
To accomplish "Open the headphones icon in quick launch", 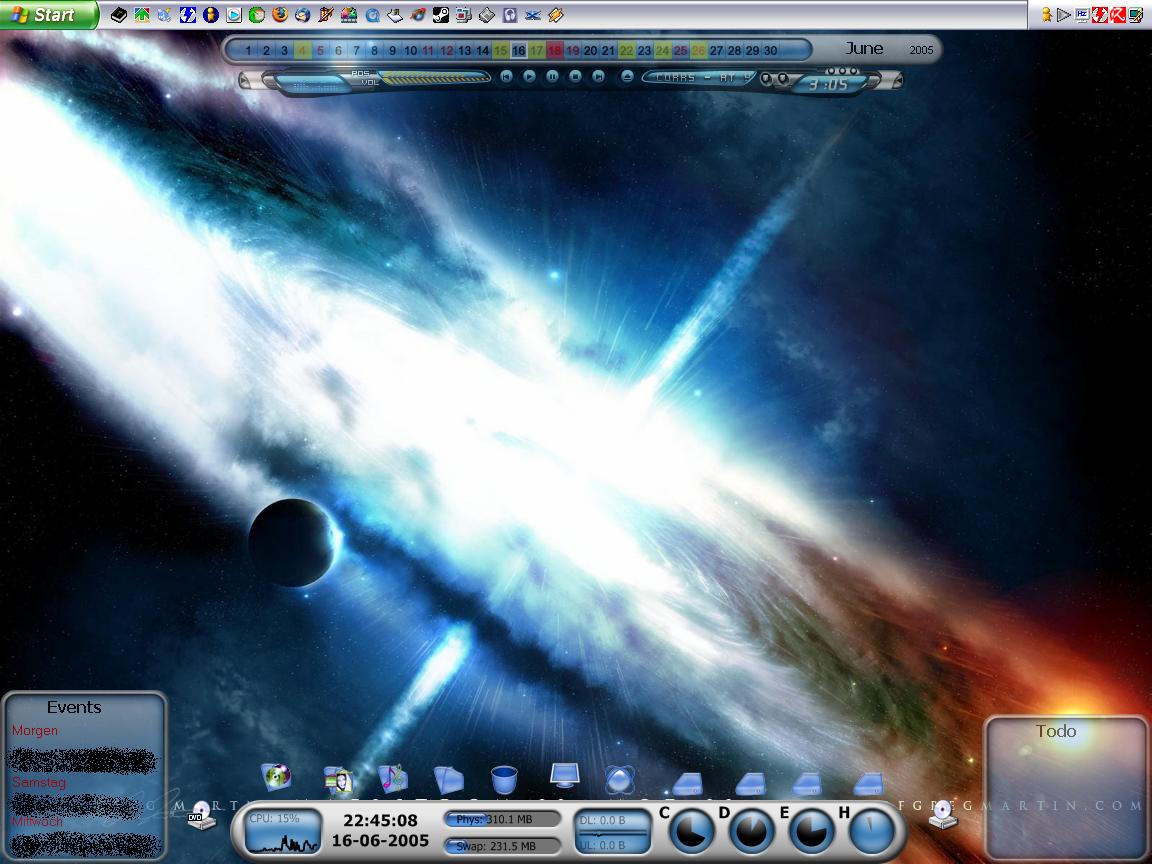I will pos(510,15).
